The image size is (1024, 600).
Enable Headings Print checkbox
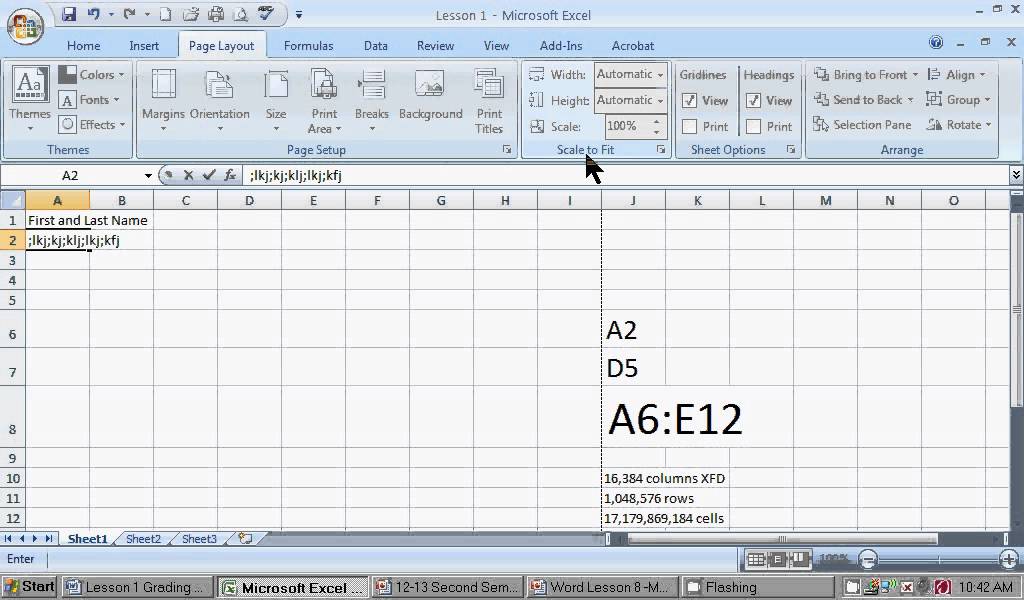pyautogui.click(x=753, y=127)
